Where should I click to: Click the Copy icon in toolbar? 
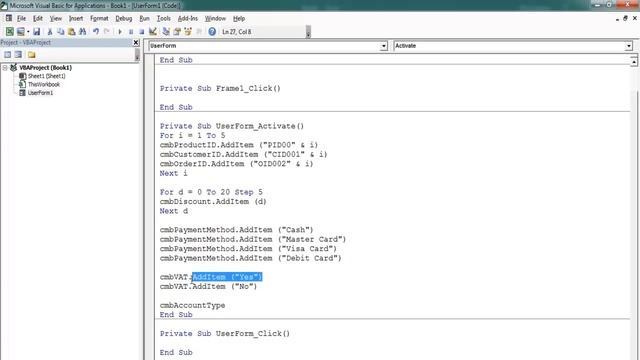click(x=60, y=31)
